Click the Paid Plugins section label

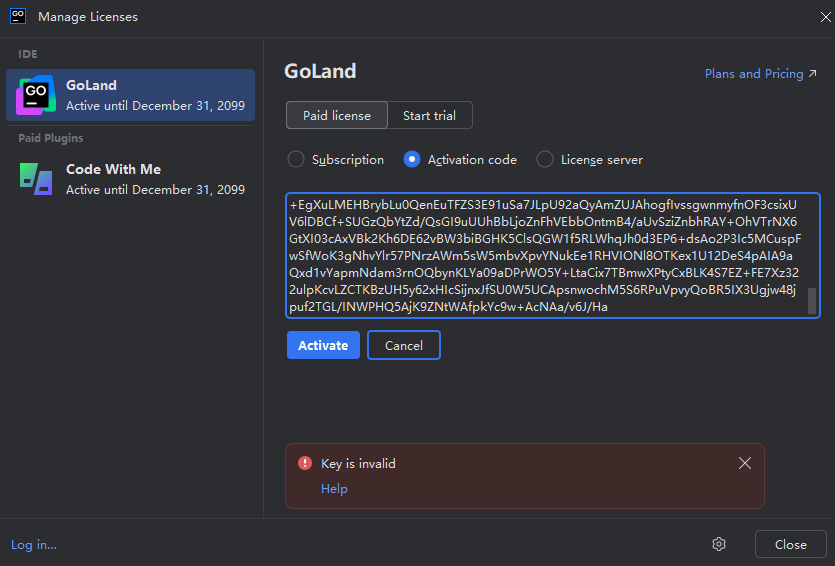51,138
